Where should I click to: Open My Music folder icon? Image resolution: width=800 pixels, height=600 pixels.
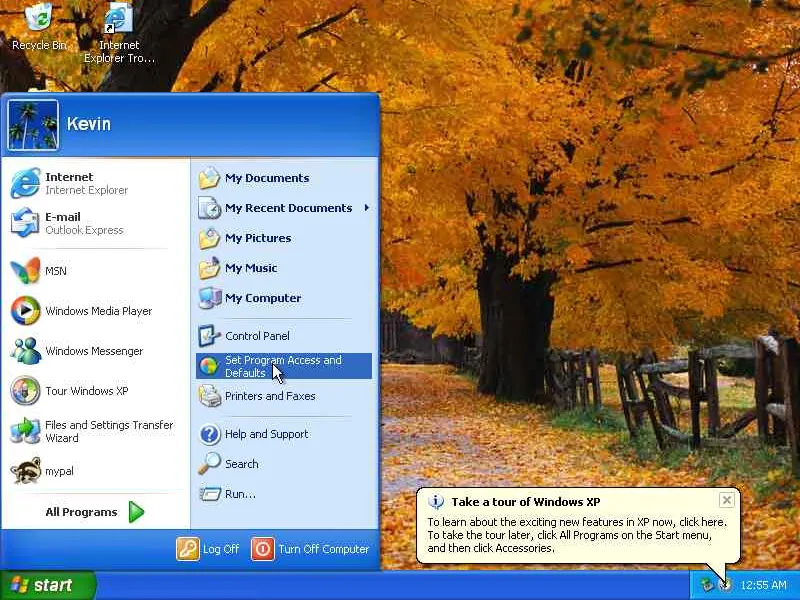pyautogui.click(x=209, y=268)
